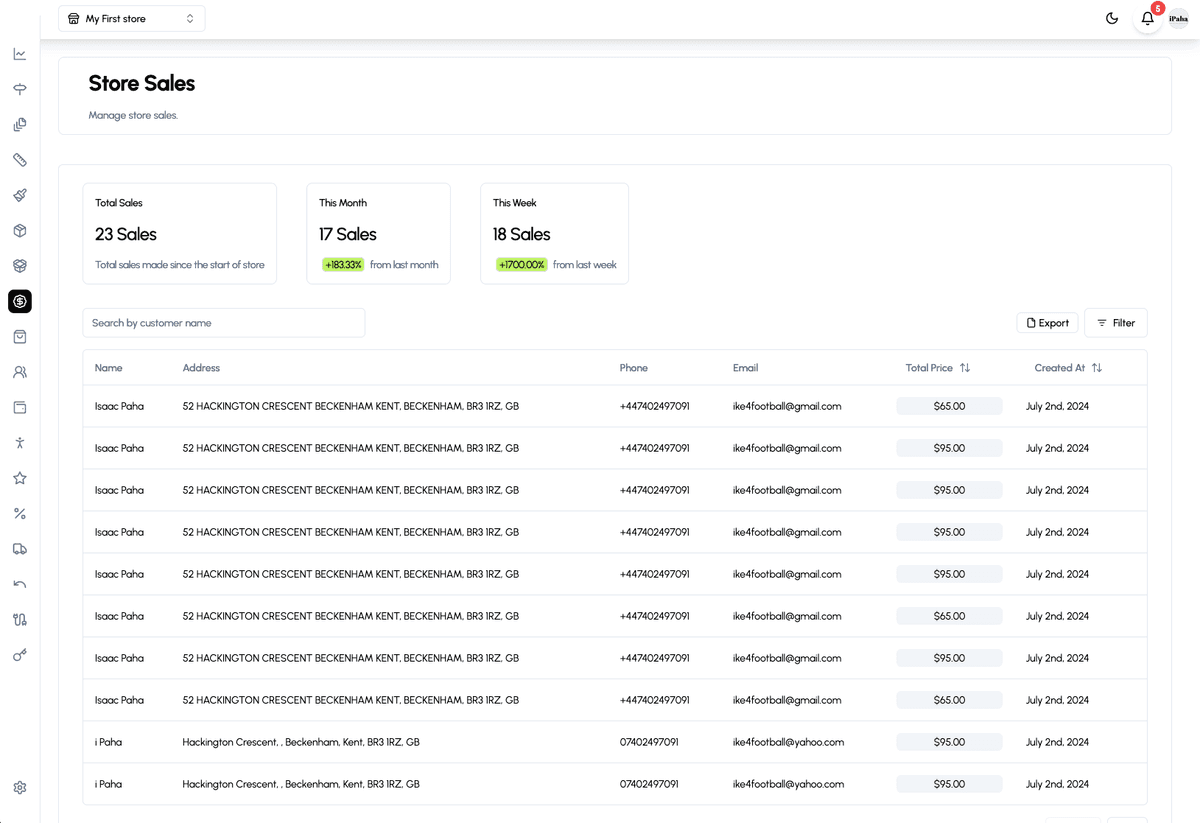The width and height of the screenshot is (1200, 823).
Task: Open the iPaha profile avatar menu
Action: [x=1177, y=18]
